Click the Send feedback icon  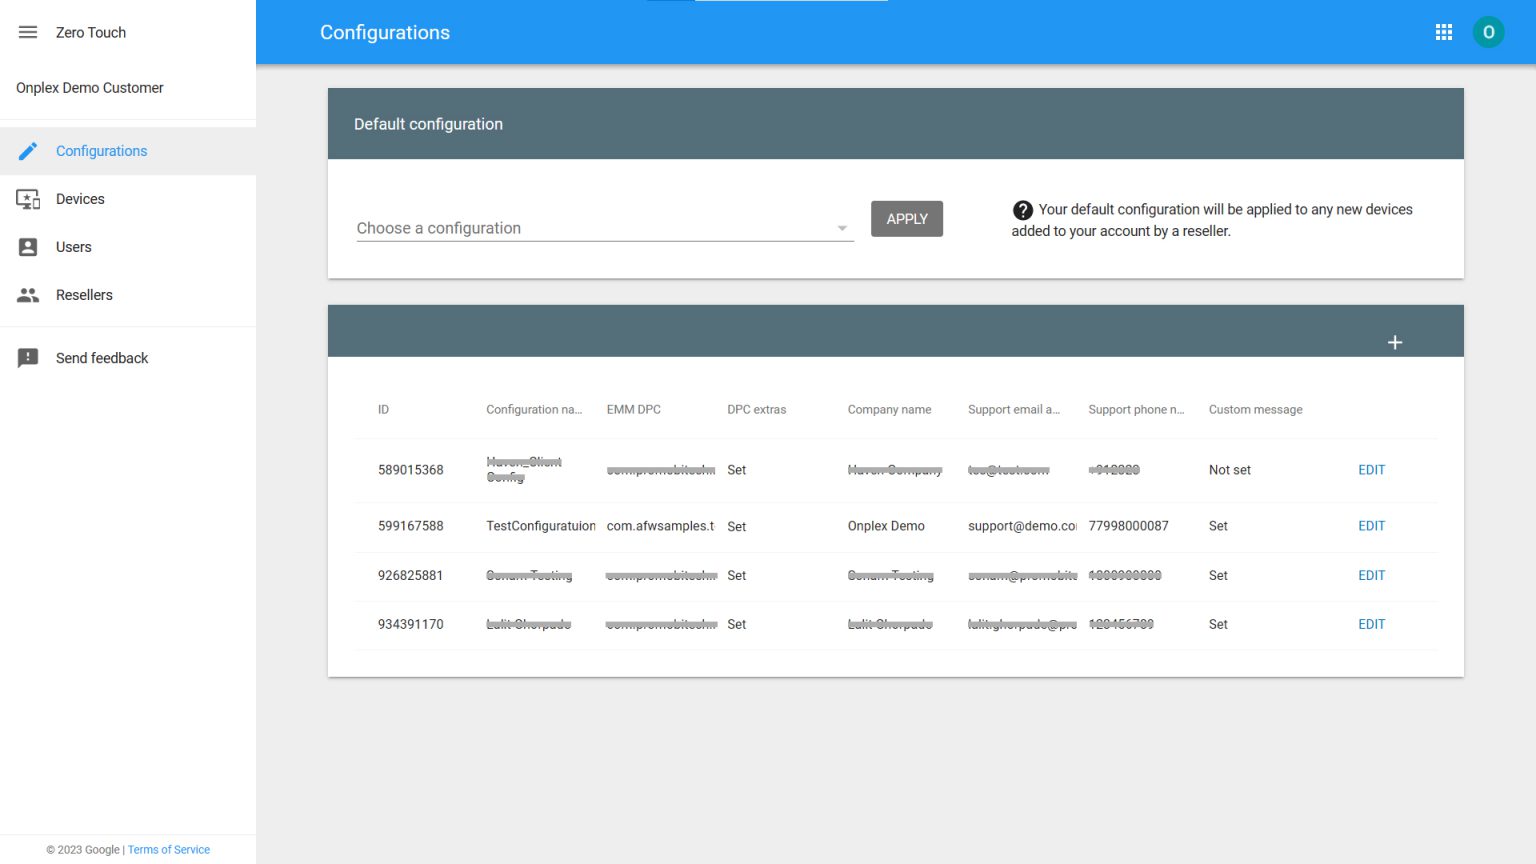click(27, 357)
